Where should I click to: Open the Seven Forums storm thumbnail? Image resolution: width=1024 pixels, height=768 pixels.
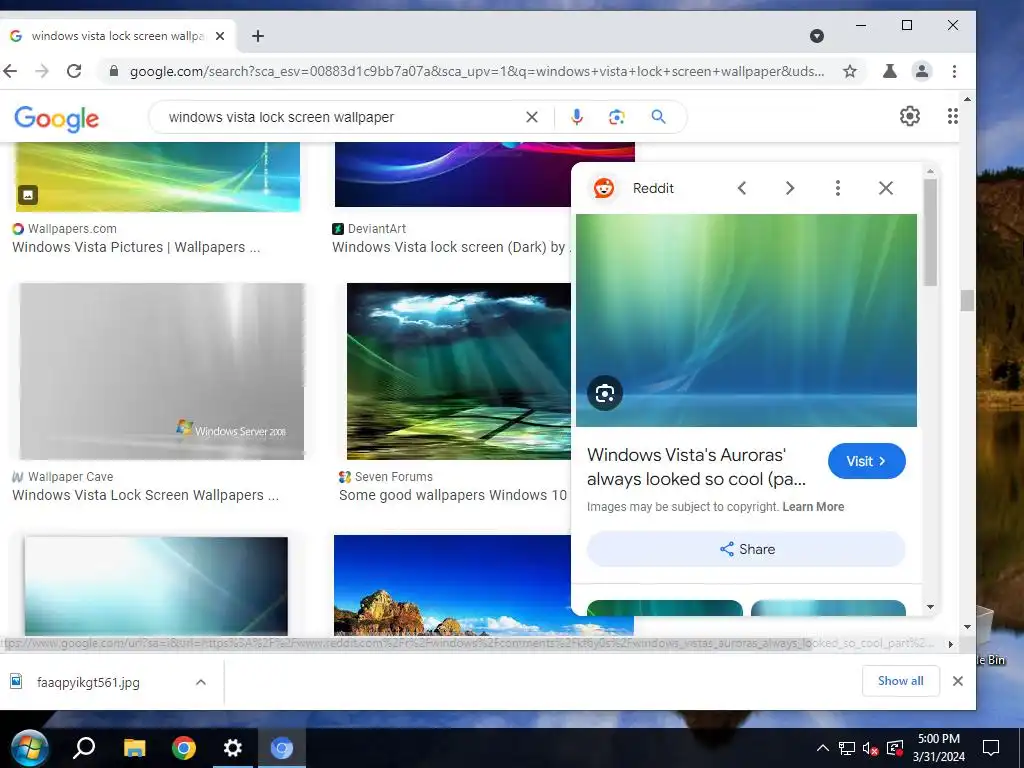pos(458,371)
